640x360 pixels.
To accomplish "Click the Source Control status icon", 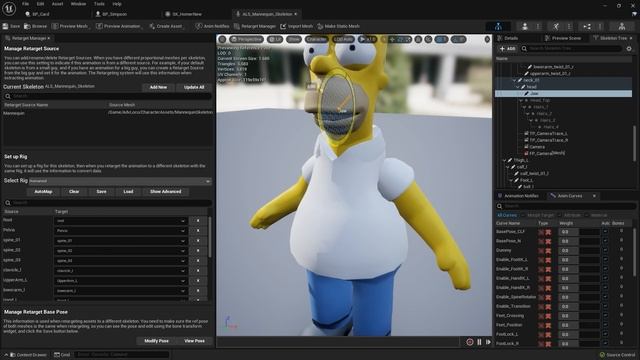I will [602, 355].
